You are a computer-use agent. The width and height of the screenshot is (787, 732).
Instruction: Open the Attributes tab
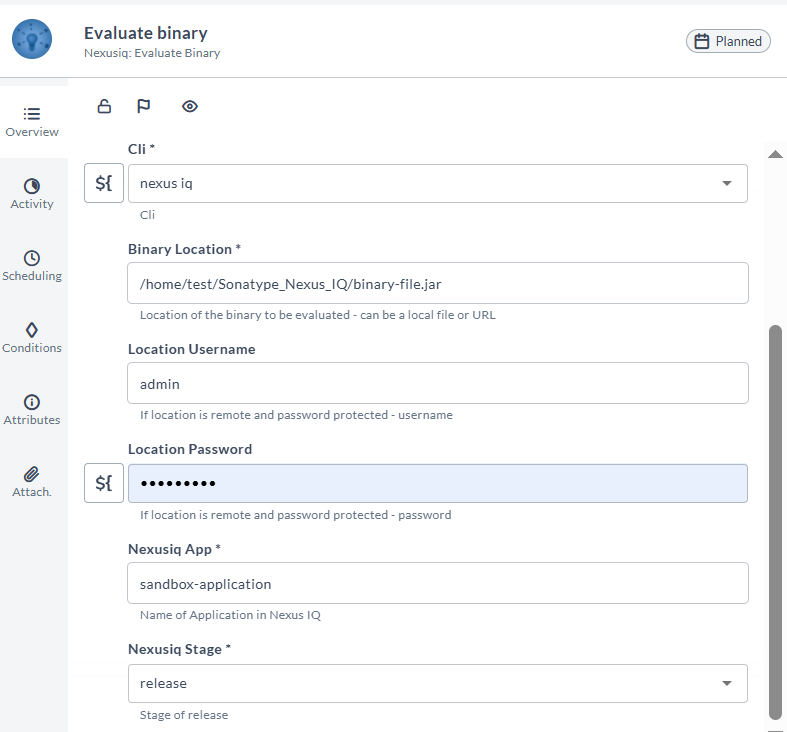point(32,410)
